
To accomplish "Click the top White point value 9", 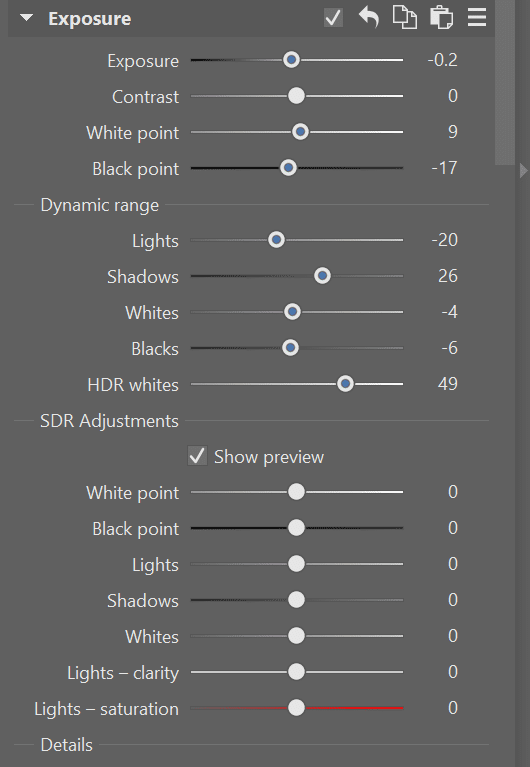I will 453,132.
